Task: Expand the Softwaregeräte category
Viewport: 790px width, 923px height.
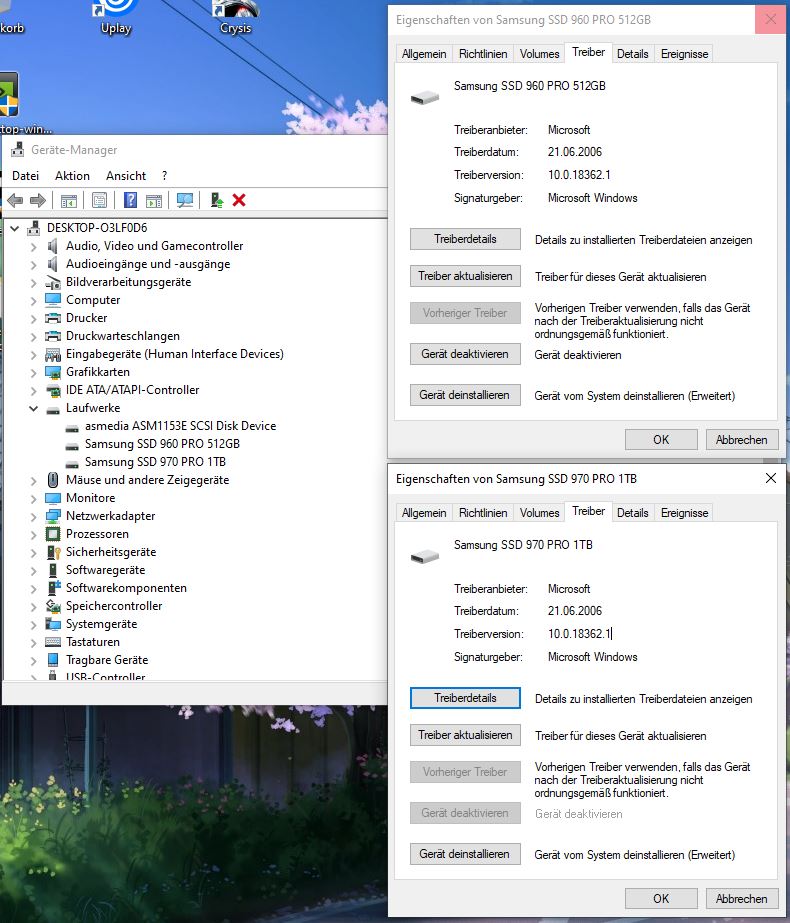Action: (x=34, y=570)
